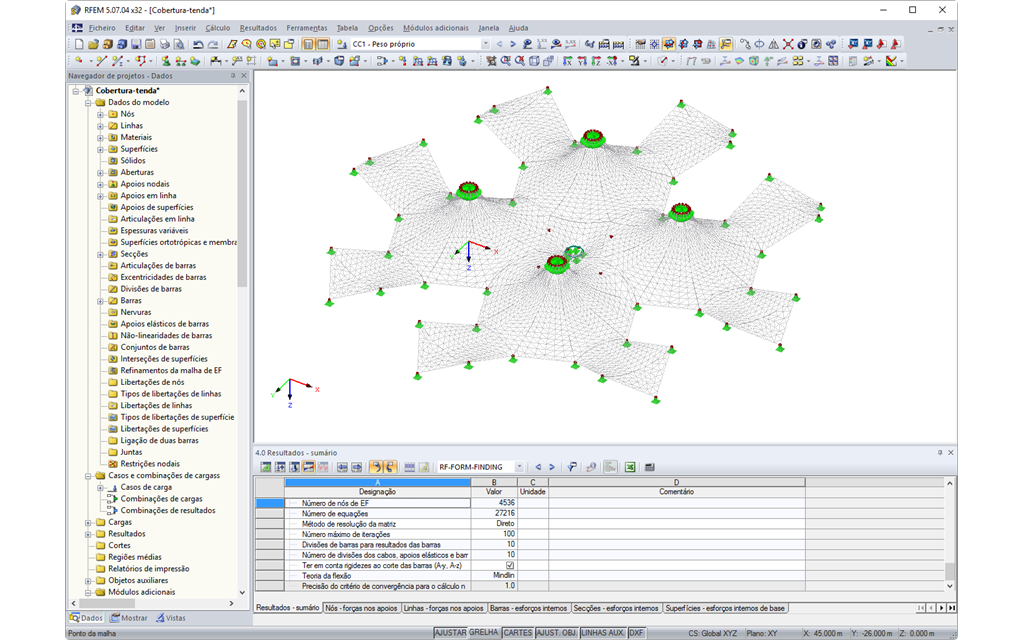This screenshot has width=1024, height=640.
Task: Switch to the Mostrar navigator tab
Action: (129, 618)
